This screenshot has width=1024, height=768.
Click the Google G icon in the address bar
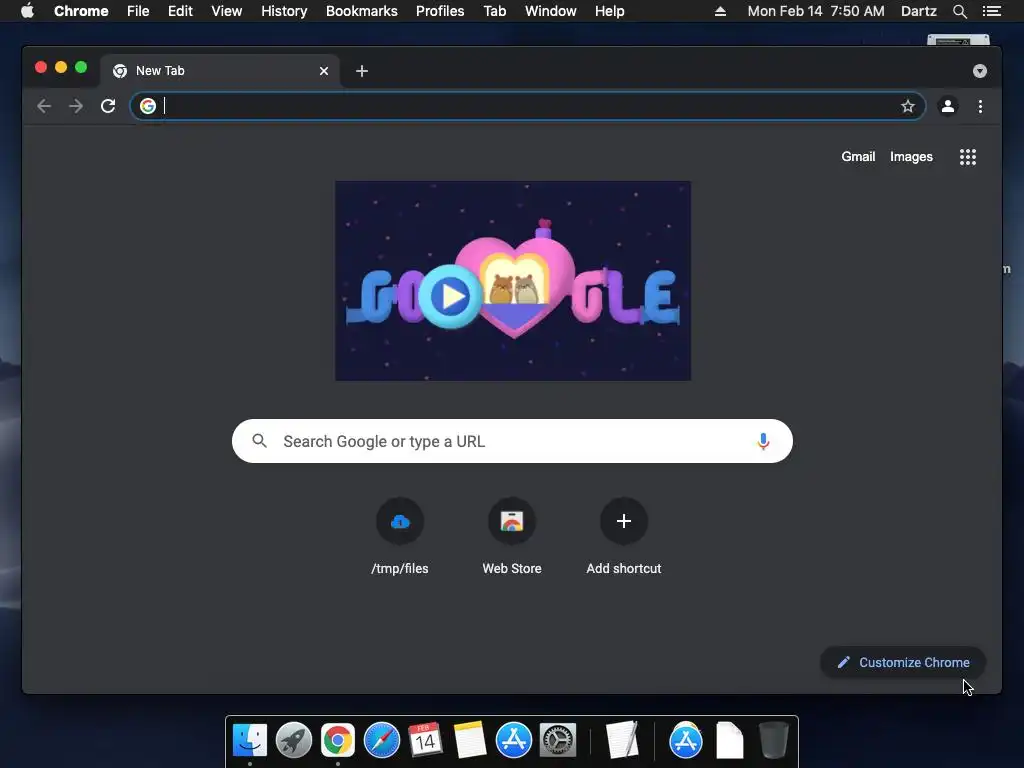pyautogui.click(x=148, y=106)
